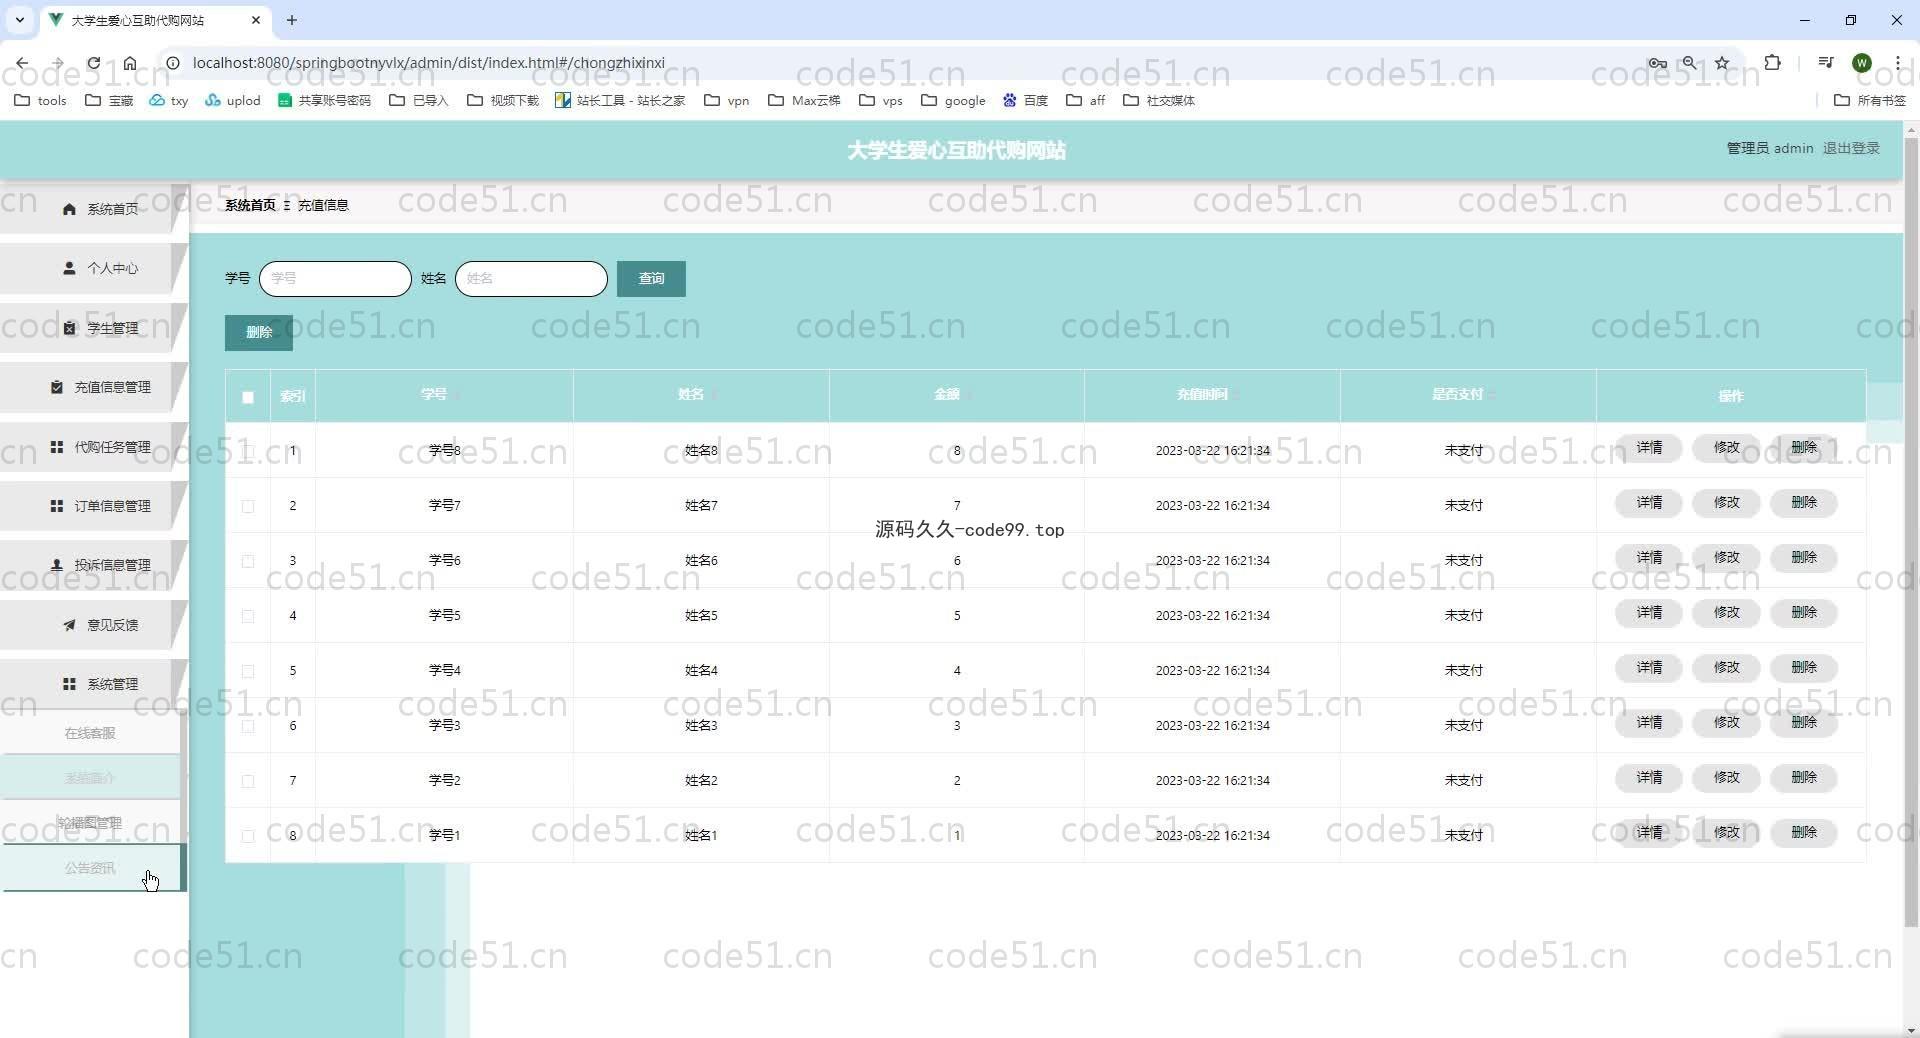Open 公告资讯 submenu item
The image size is (1920, 1038).
90,868
